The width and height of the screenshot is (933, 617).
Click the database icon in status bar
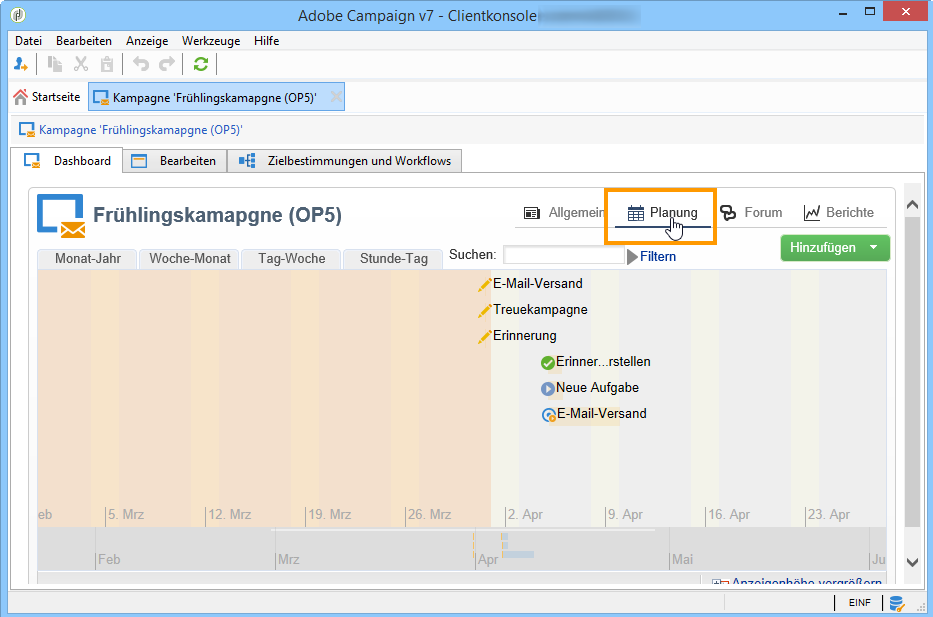tap(897, 603)
